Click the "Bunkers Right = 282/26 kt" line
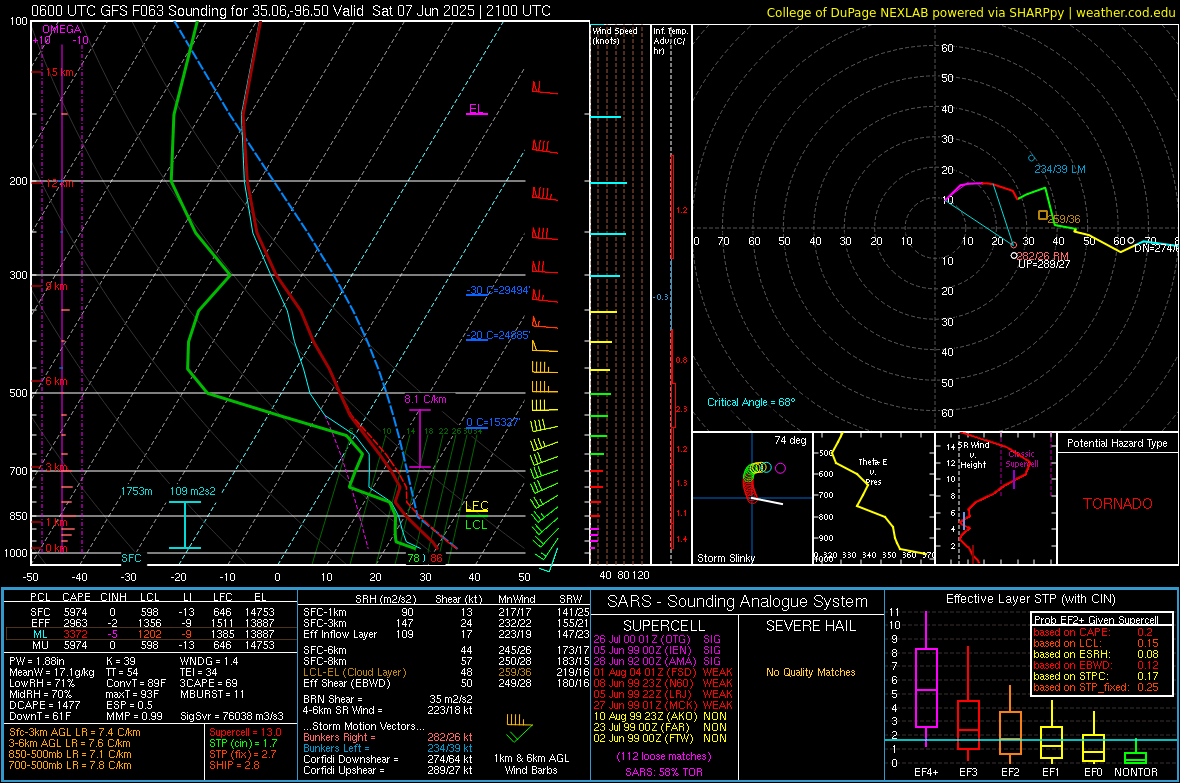Viewport: 1180px width, 783px height. [x=388, y=737]
